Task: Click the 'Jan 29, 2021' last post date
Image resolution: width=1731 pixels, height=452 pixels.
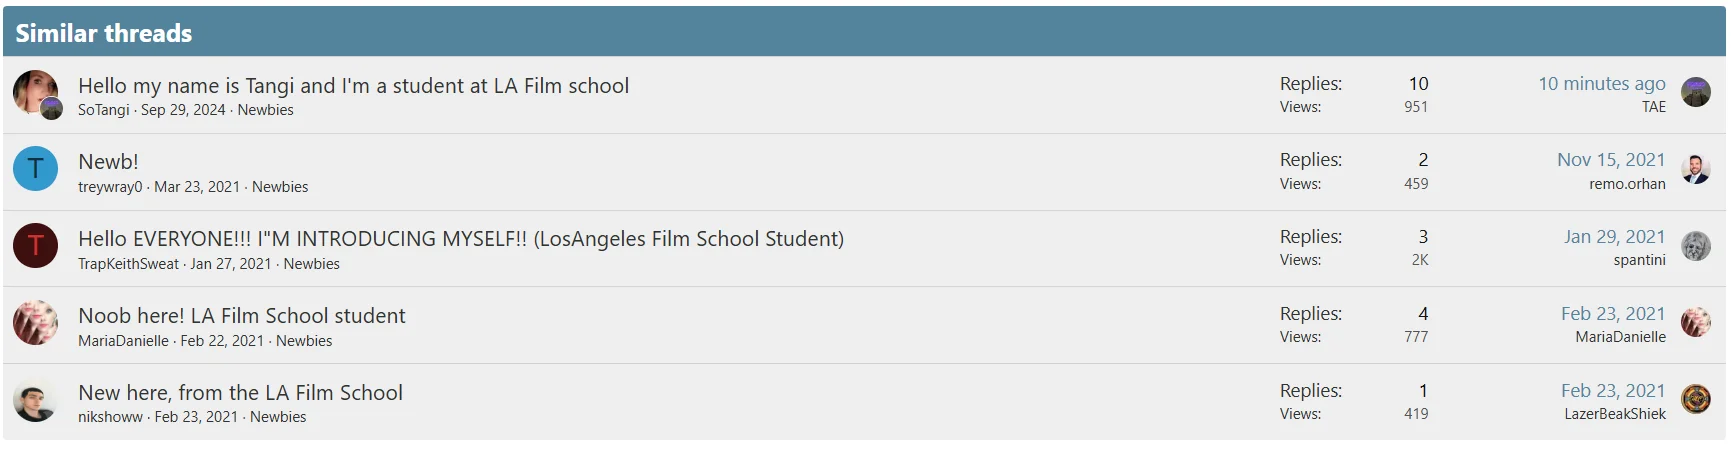Action: (1614, 237)
